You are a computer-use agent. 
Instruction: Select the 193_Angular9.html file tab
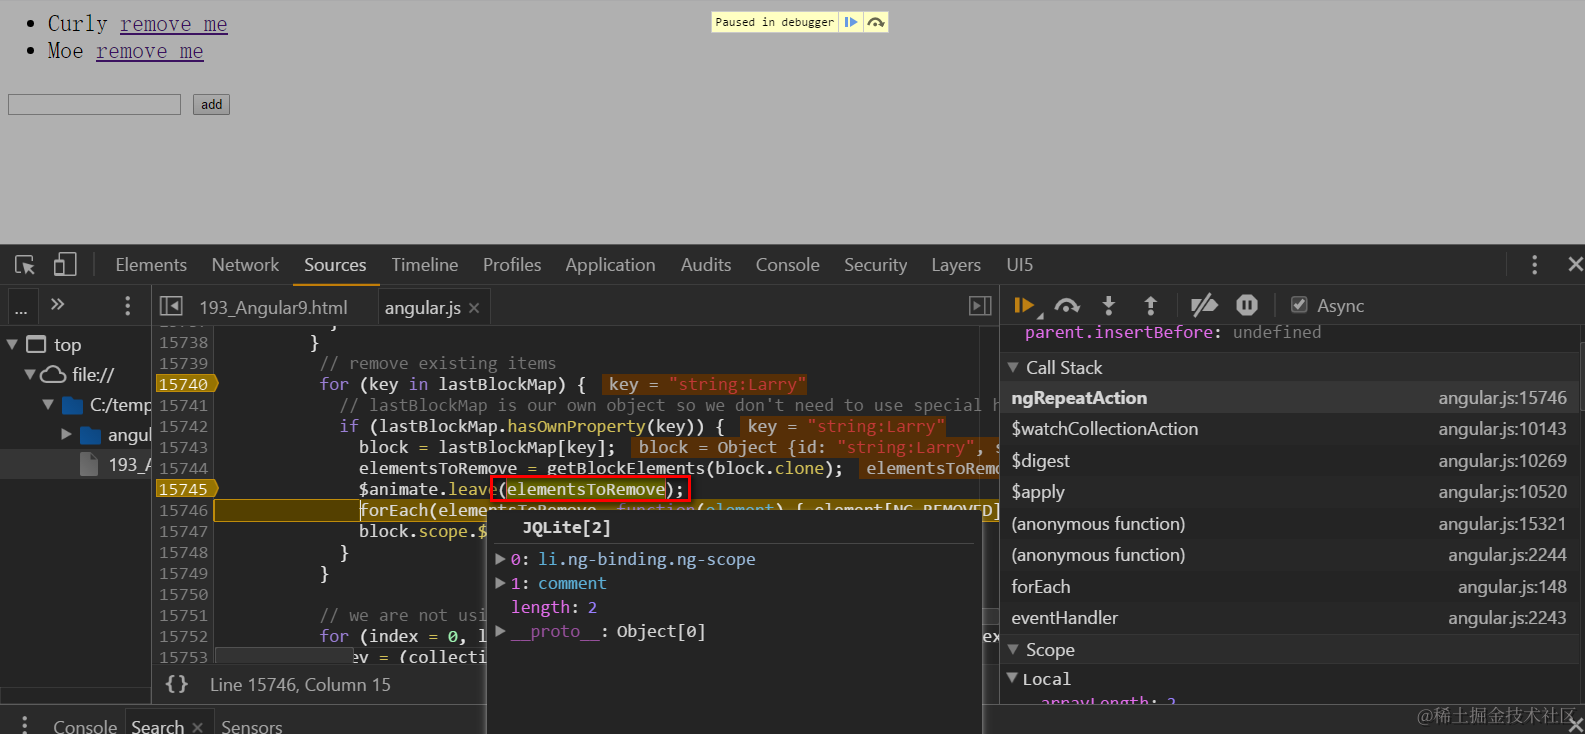pos(273,308)
